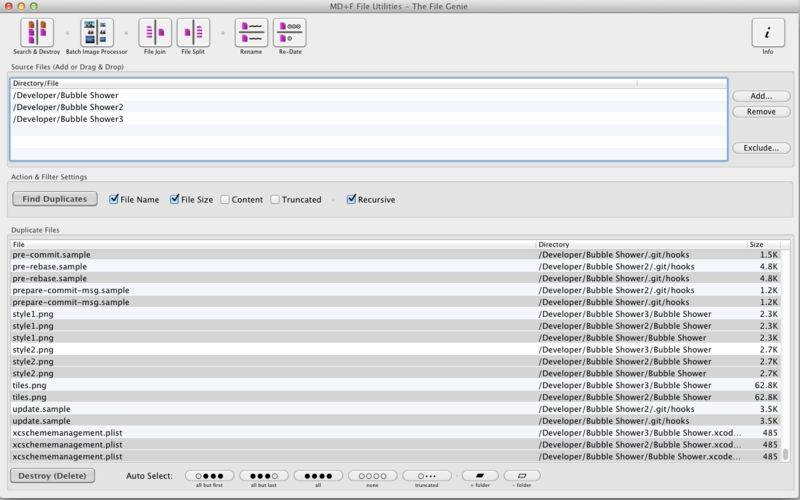Select tiles.png in Bubble Shower3
Image resolution: width=800 pixels, height=500 pixels.
396,385
